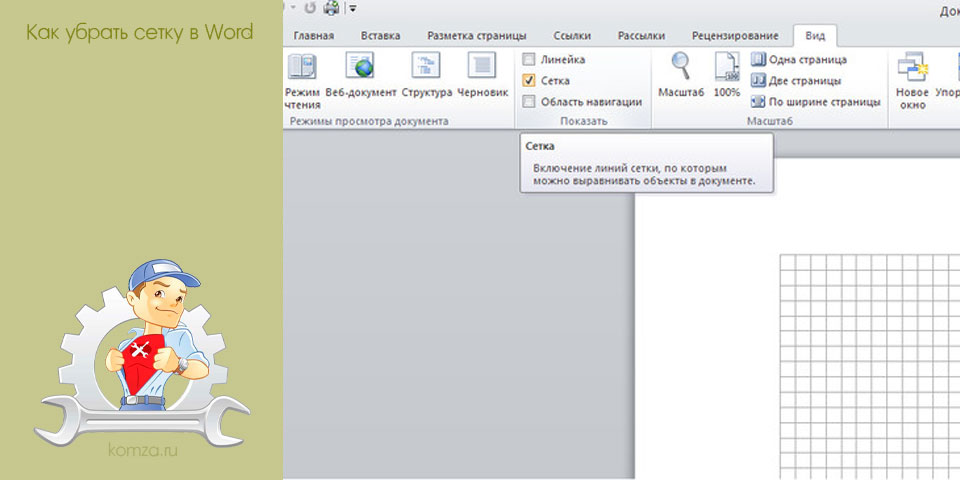
Task: Open the Рассылки tab
Action: pyautogui.click(x=641, y=36)
